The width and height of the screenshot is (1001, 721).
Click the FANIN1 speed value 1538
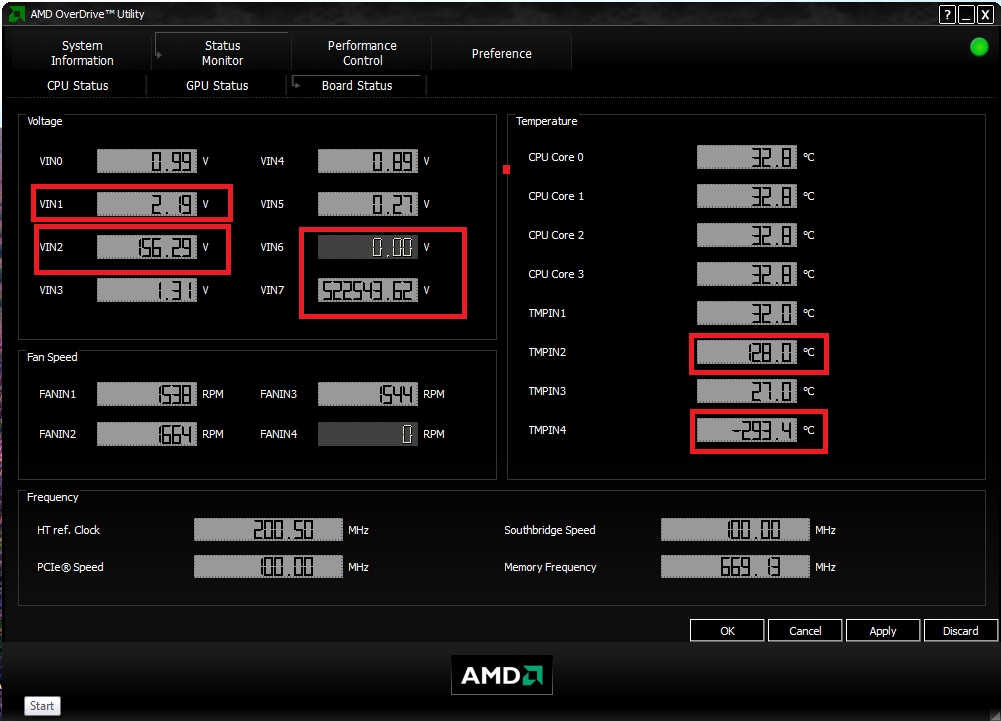point(147,394)
